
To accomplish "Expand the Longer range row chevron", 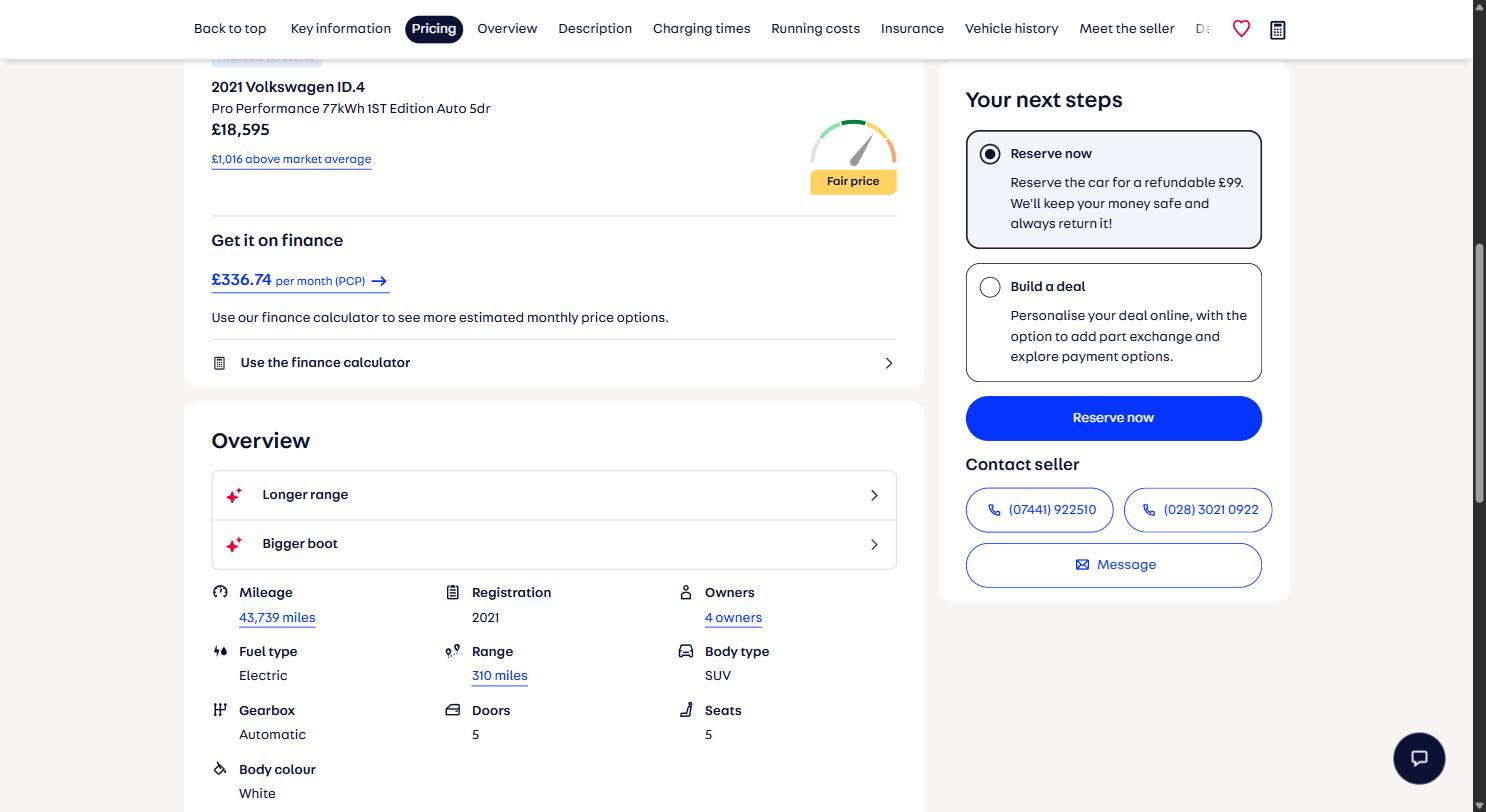I will pyautogui.click(x=874, y=495).
